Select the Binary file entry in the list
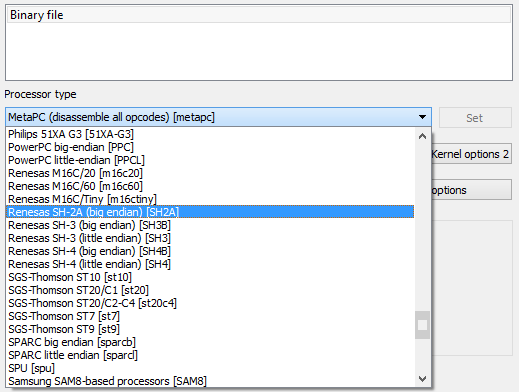Image resolution: width=519 pixels, height=392 pixels. [x=259, y=15]
